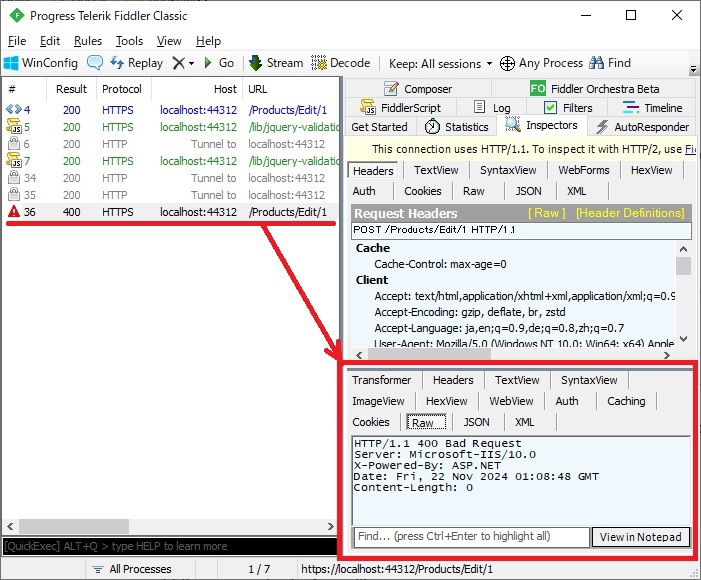Sort sessions by Host column header
Viewport: 701px width, 580px height.
coord(197,89)
